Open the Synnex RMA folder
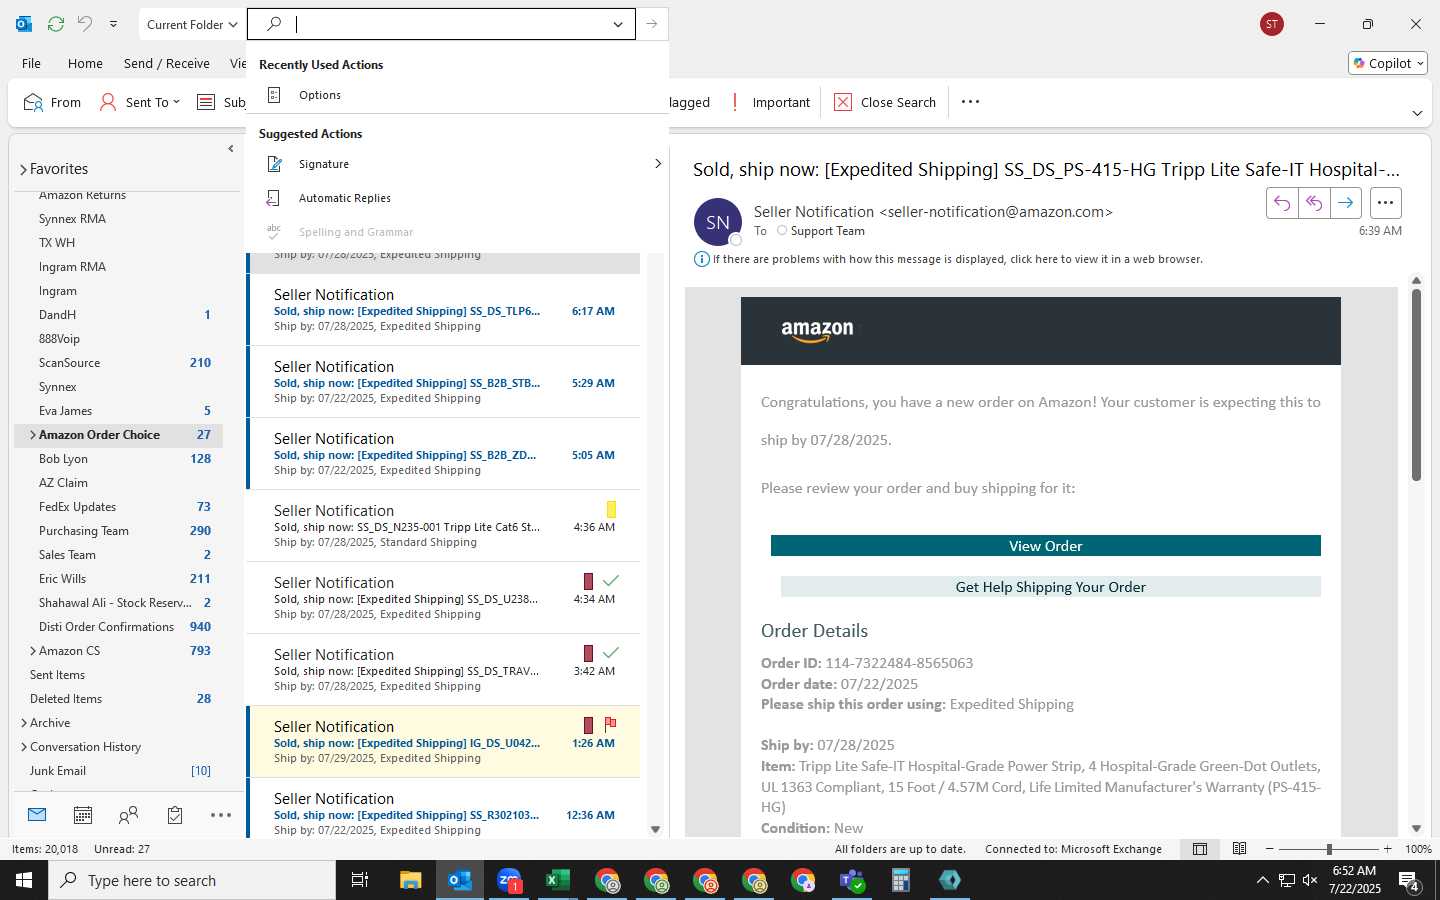 point(72,219)
